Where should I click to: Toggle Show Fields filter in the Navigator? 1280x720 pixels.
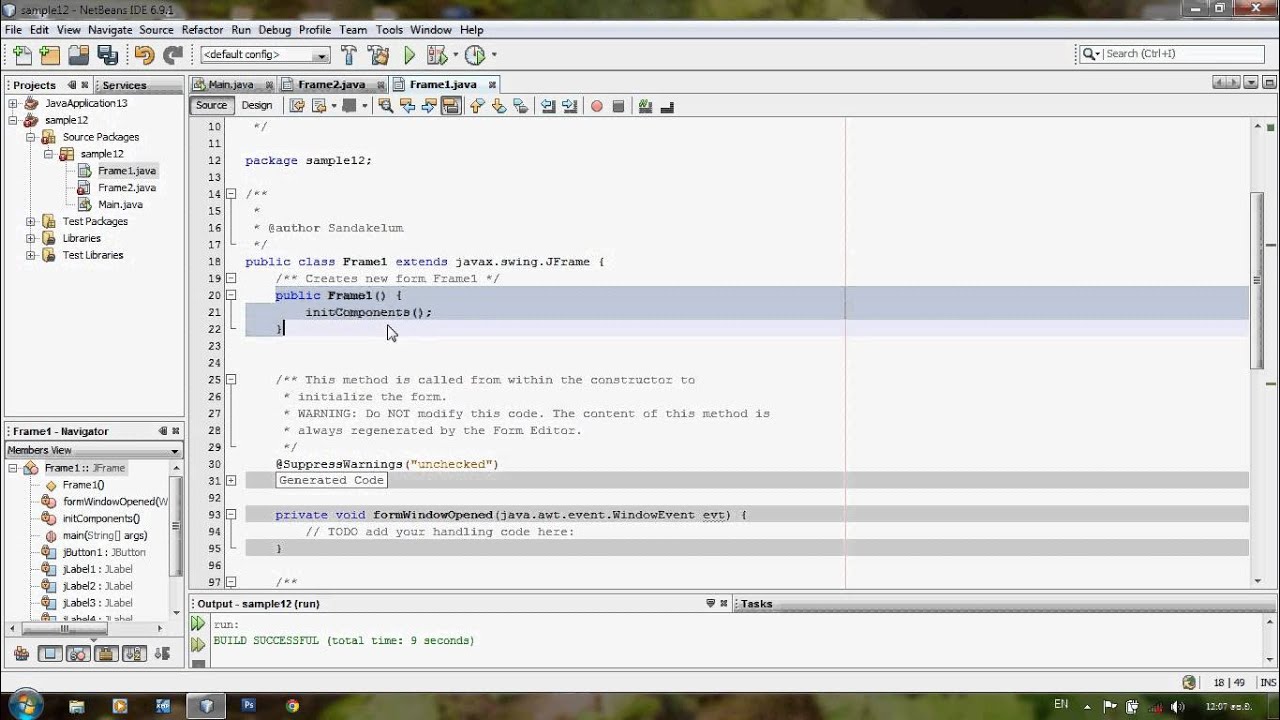point(49,654)
